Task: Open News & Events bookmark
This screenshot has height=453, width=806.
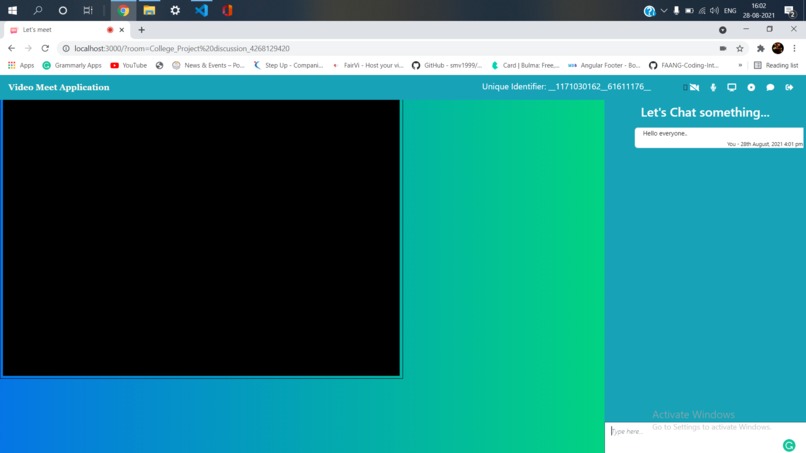Action: 208,65
